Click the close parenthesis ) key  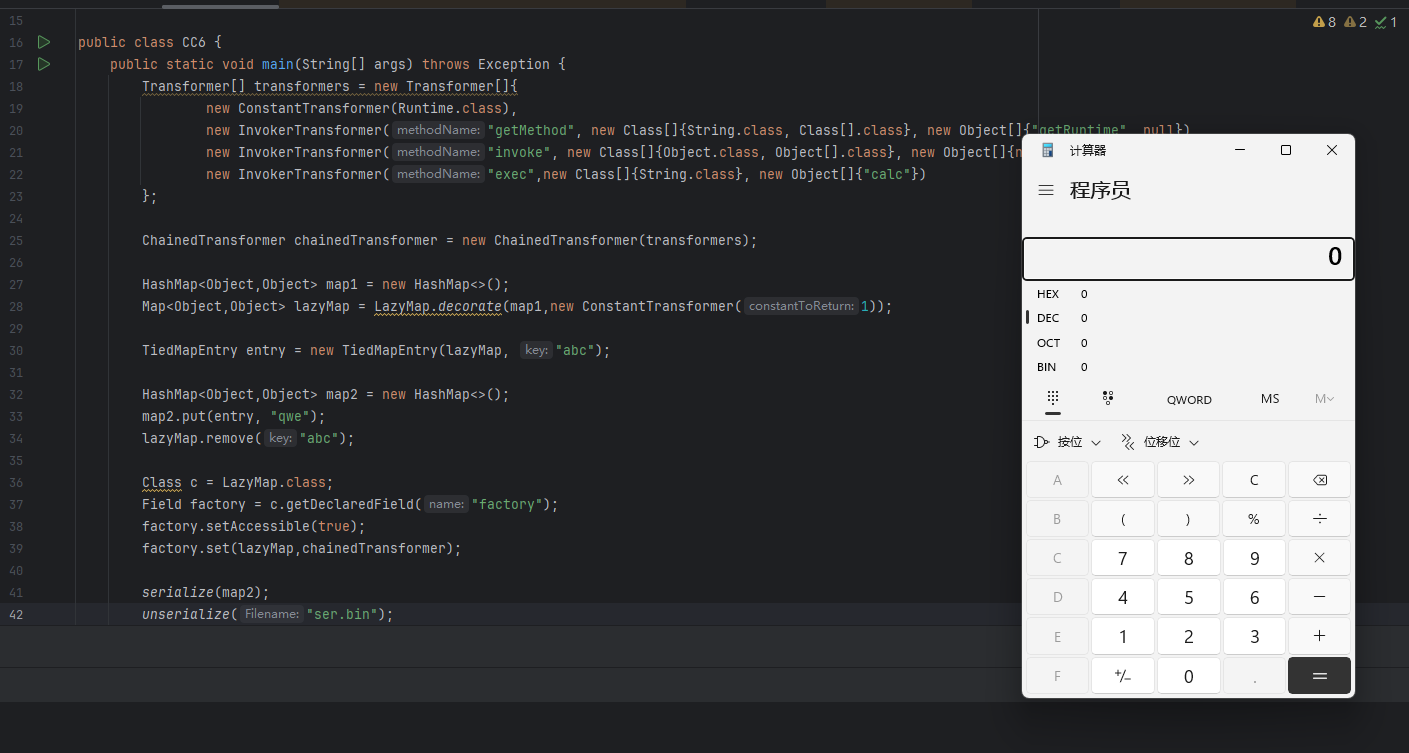tap(1188, 519)
